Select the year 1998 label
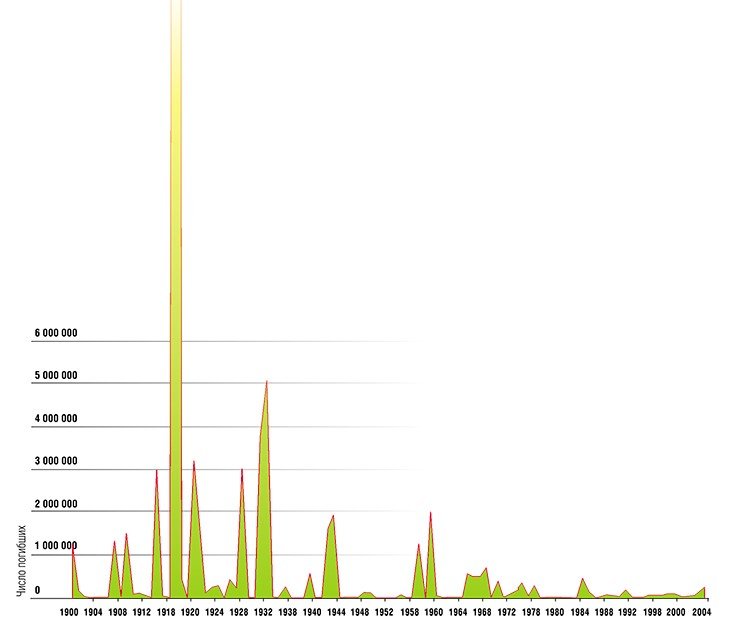Image resolution: width=740 pixels, height=632 pixels. coord(653,613)
